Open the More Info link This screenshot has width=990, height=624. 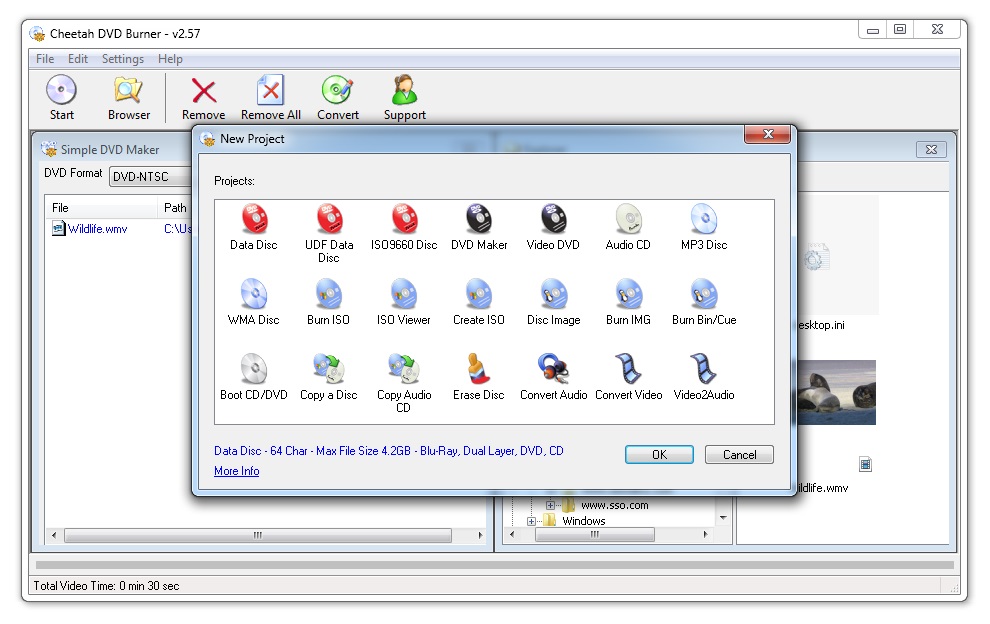(x=236, y=471)
